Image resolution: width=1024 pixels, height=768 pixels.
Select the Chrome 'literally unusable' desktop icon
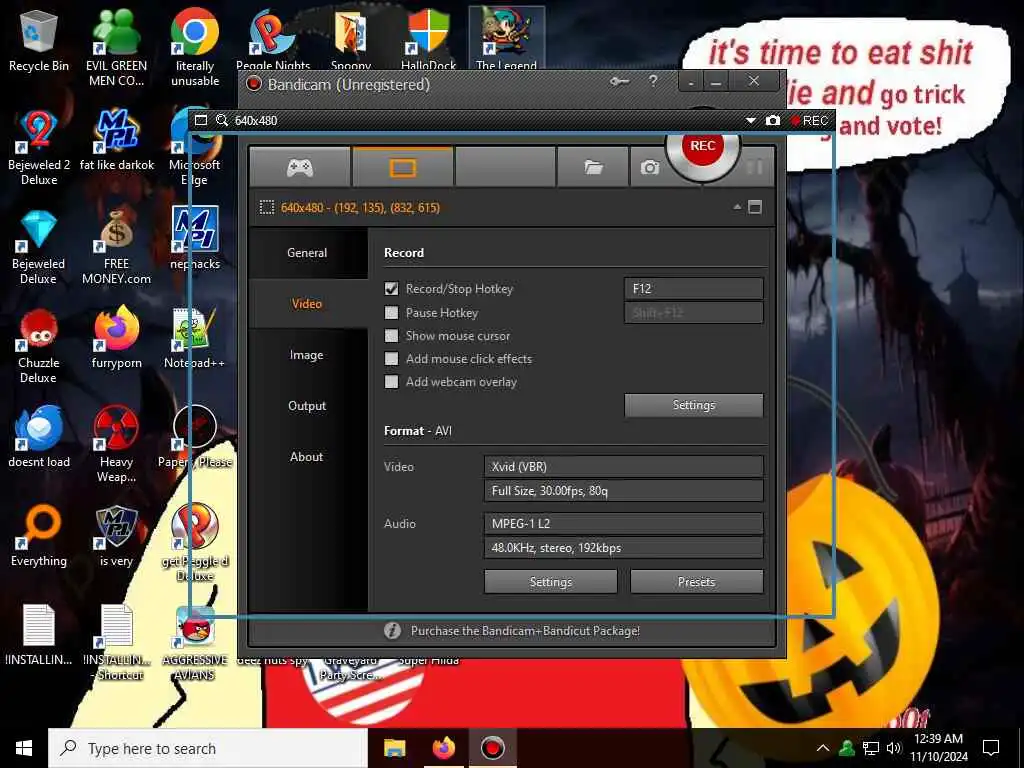195,47
